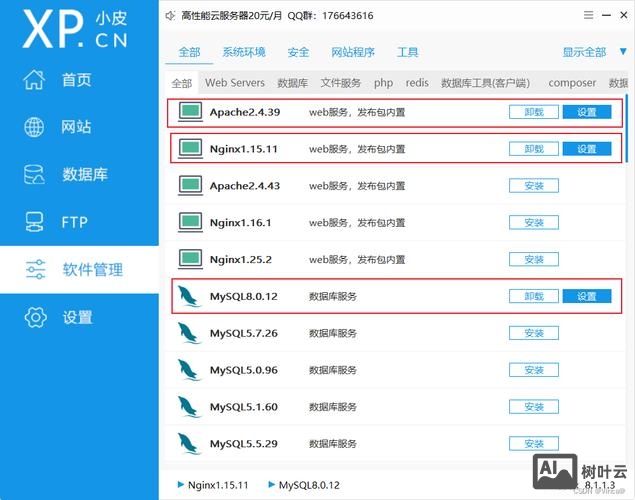Click the 软件管理 sliders icon
The width and height of the screenshot is (635, 500).
[36, 270]
